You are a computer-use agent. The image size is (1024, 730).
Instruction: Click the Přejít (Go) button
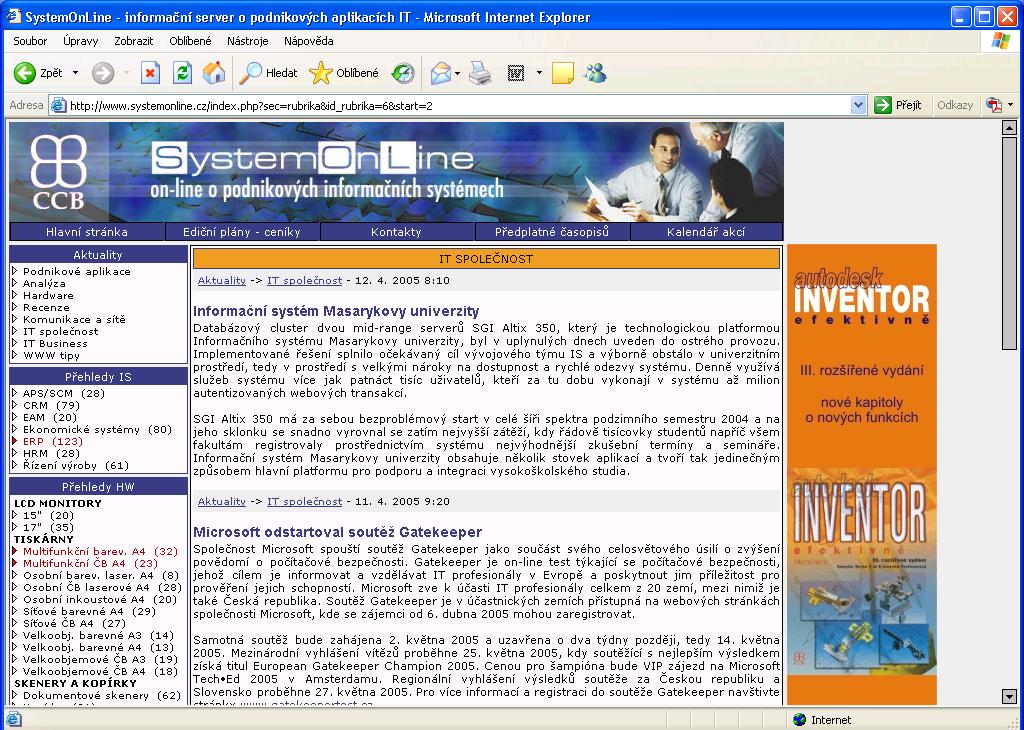coord(899,105)
